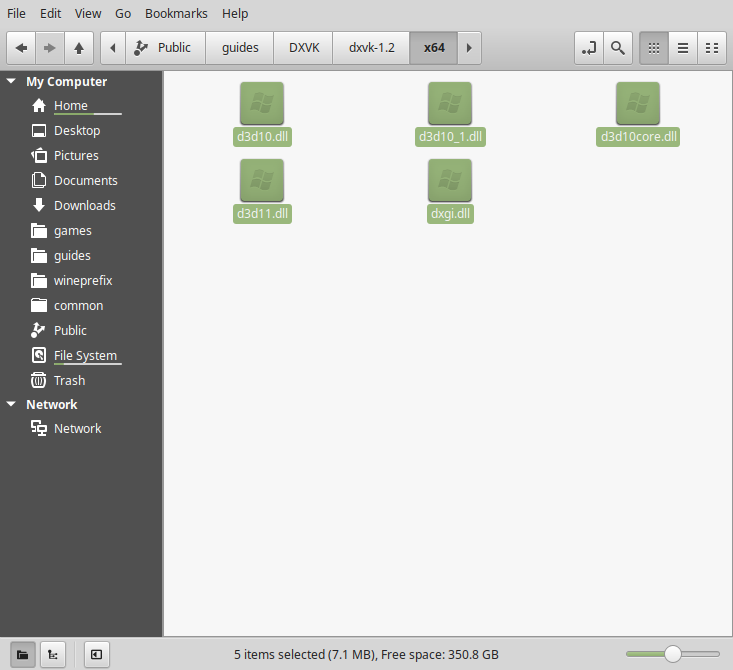Open the File menu
The width and height of the screenshot is (733, 670).
[16, 14]
